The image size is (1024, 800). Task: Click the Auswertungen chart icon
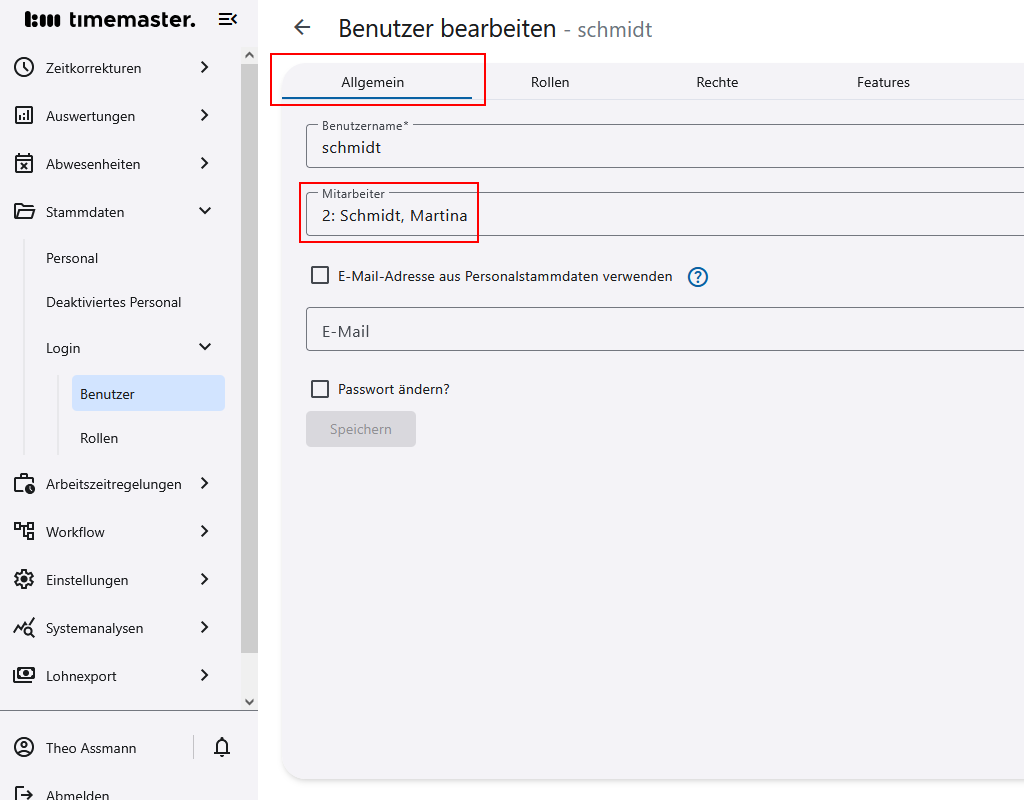24,116
